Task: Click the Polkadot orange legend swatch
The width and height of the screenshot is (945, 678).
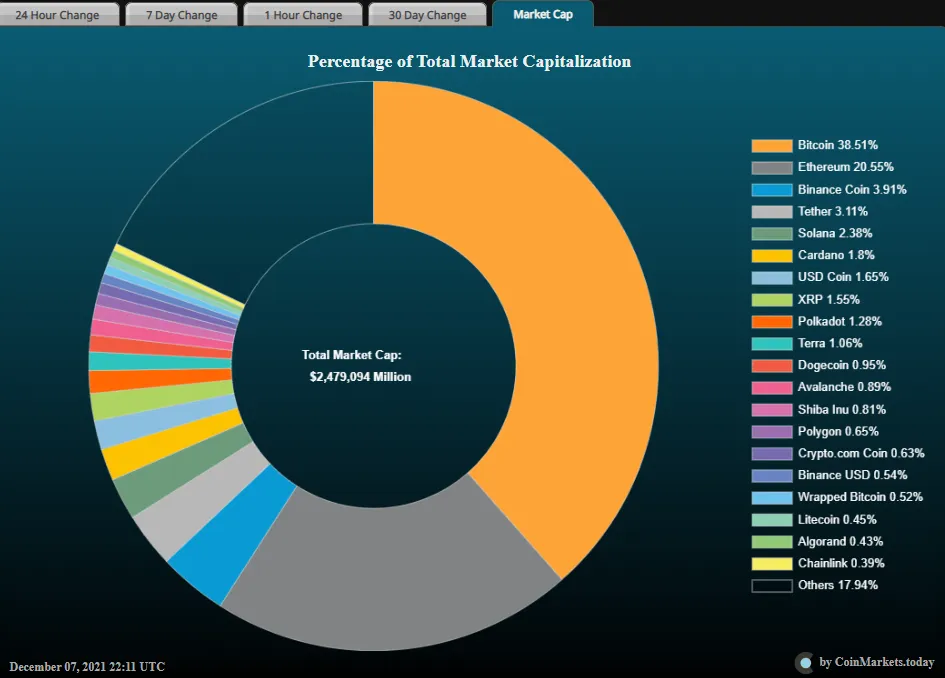Action: [x=771, y=322]
